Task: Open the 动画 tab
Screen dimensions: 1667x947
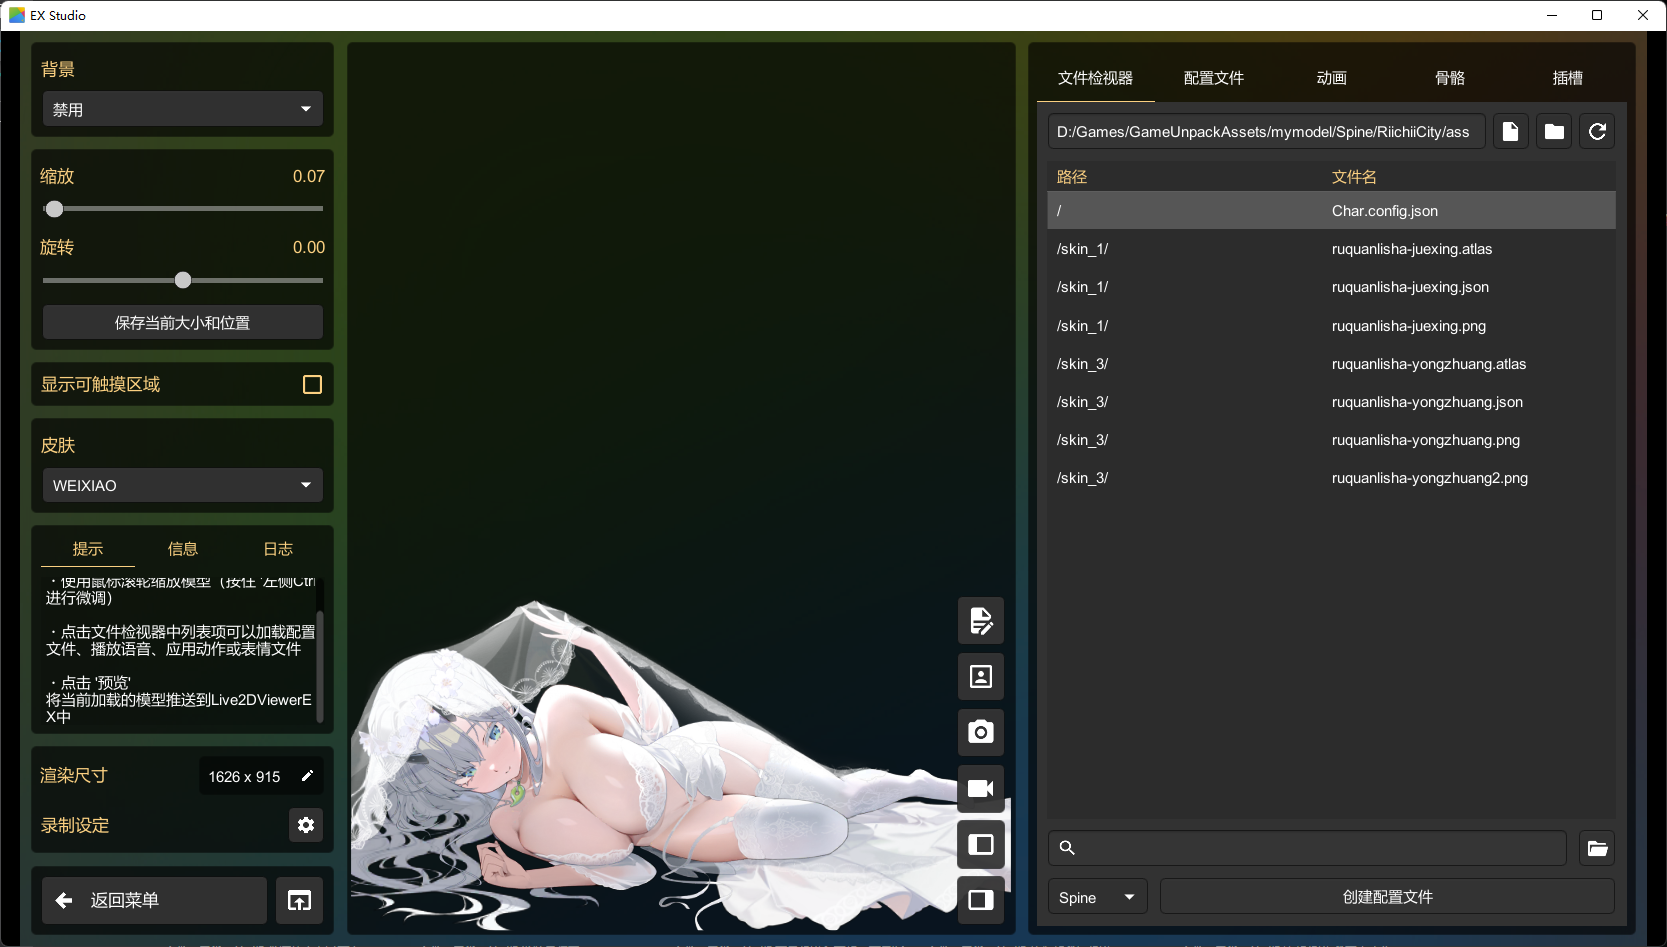Action: [1332, 78]
